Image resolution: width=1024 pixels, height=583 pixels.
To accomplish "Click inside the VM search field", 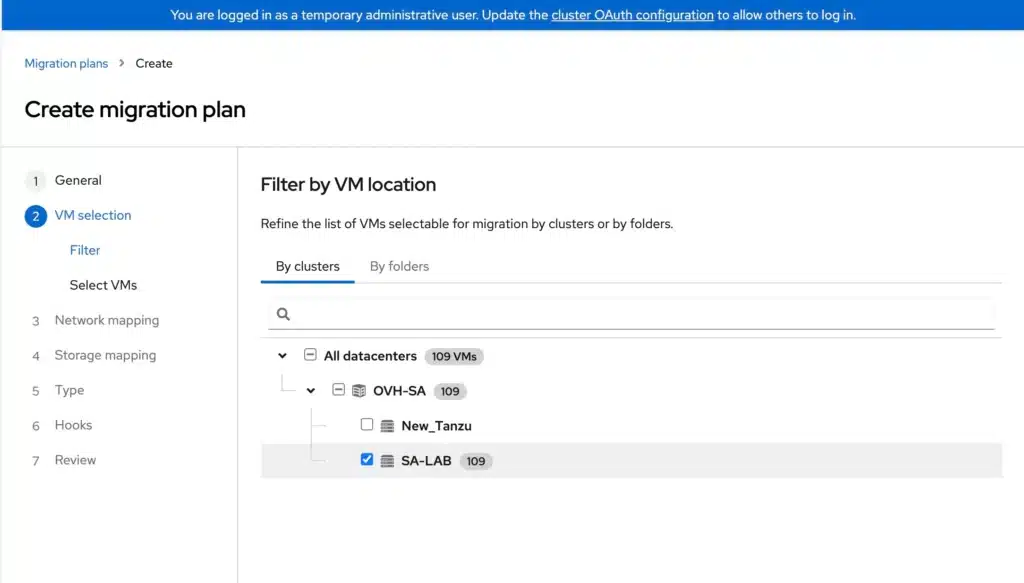I will (x=600, y=313).
